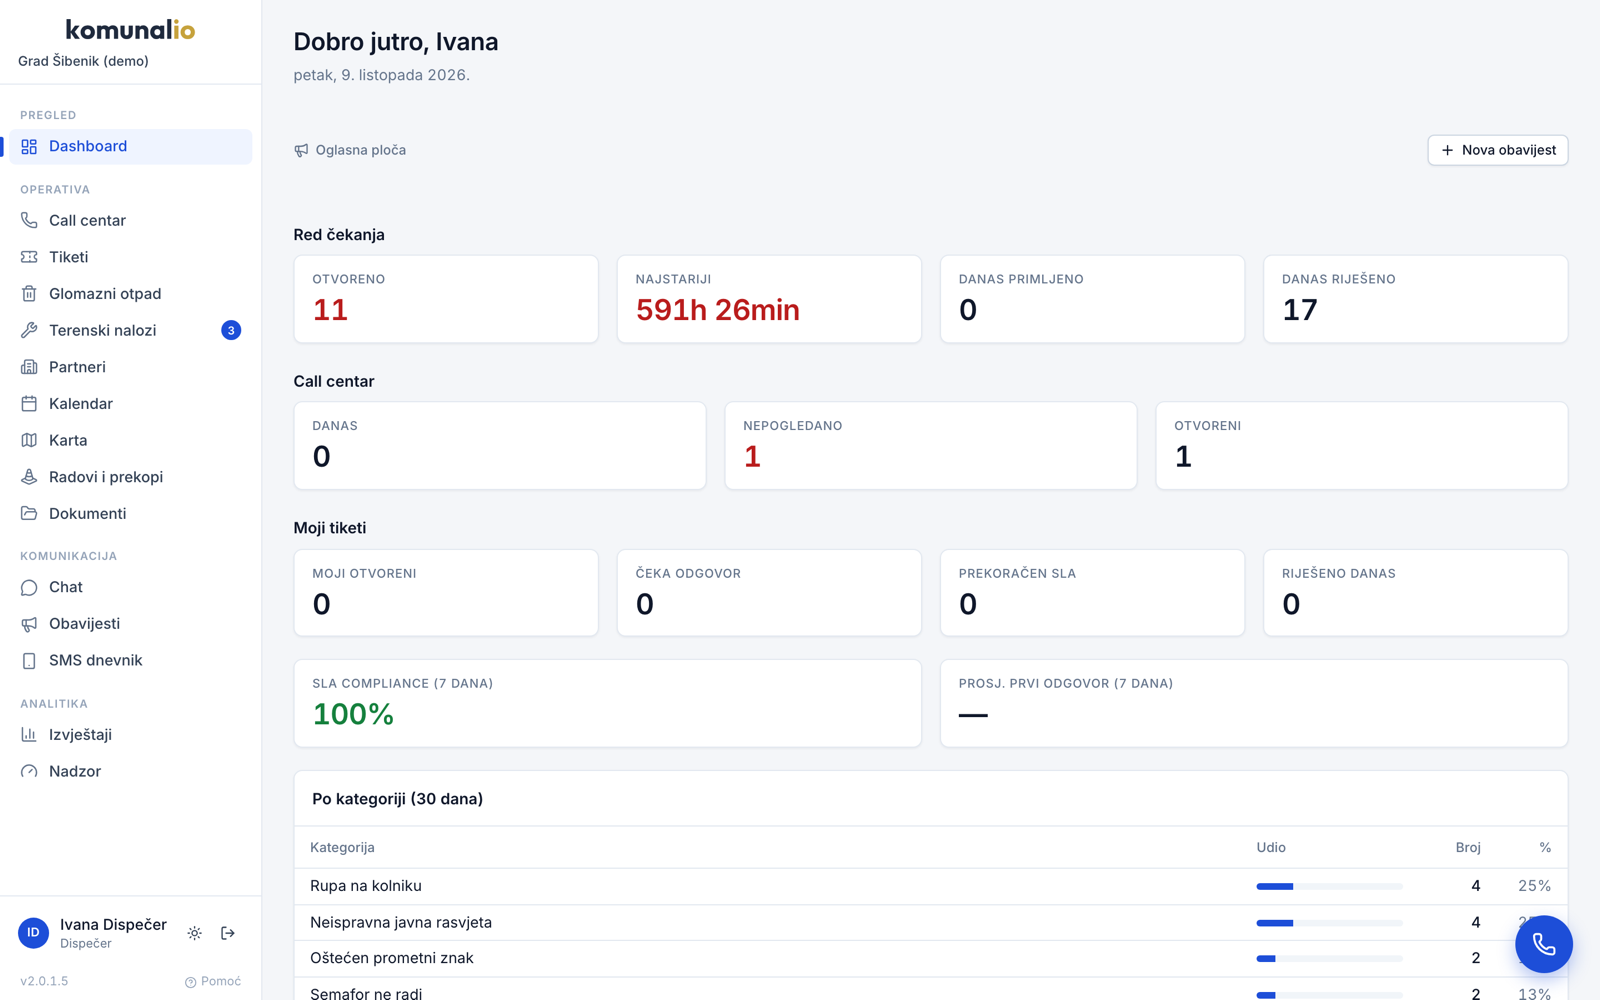Click the Nepogledano card showing 1
Viewport: 1600px width, 1000px height.
(930, 446)
